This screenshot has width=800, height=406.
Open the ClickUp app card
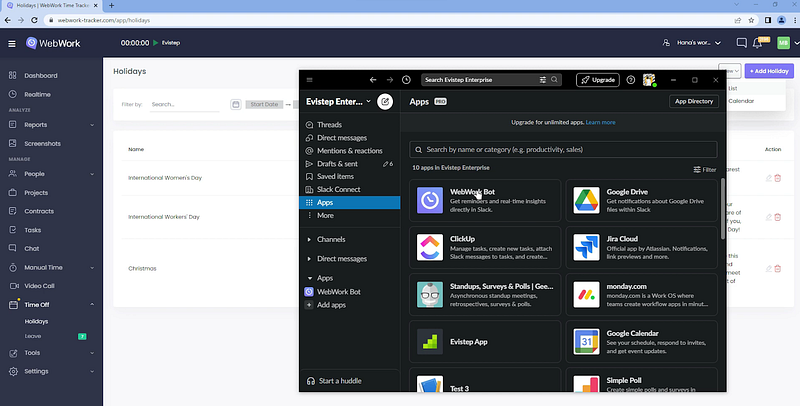pyautogui.click(x=485, y=247)
